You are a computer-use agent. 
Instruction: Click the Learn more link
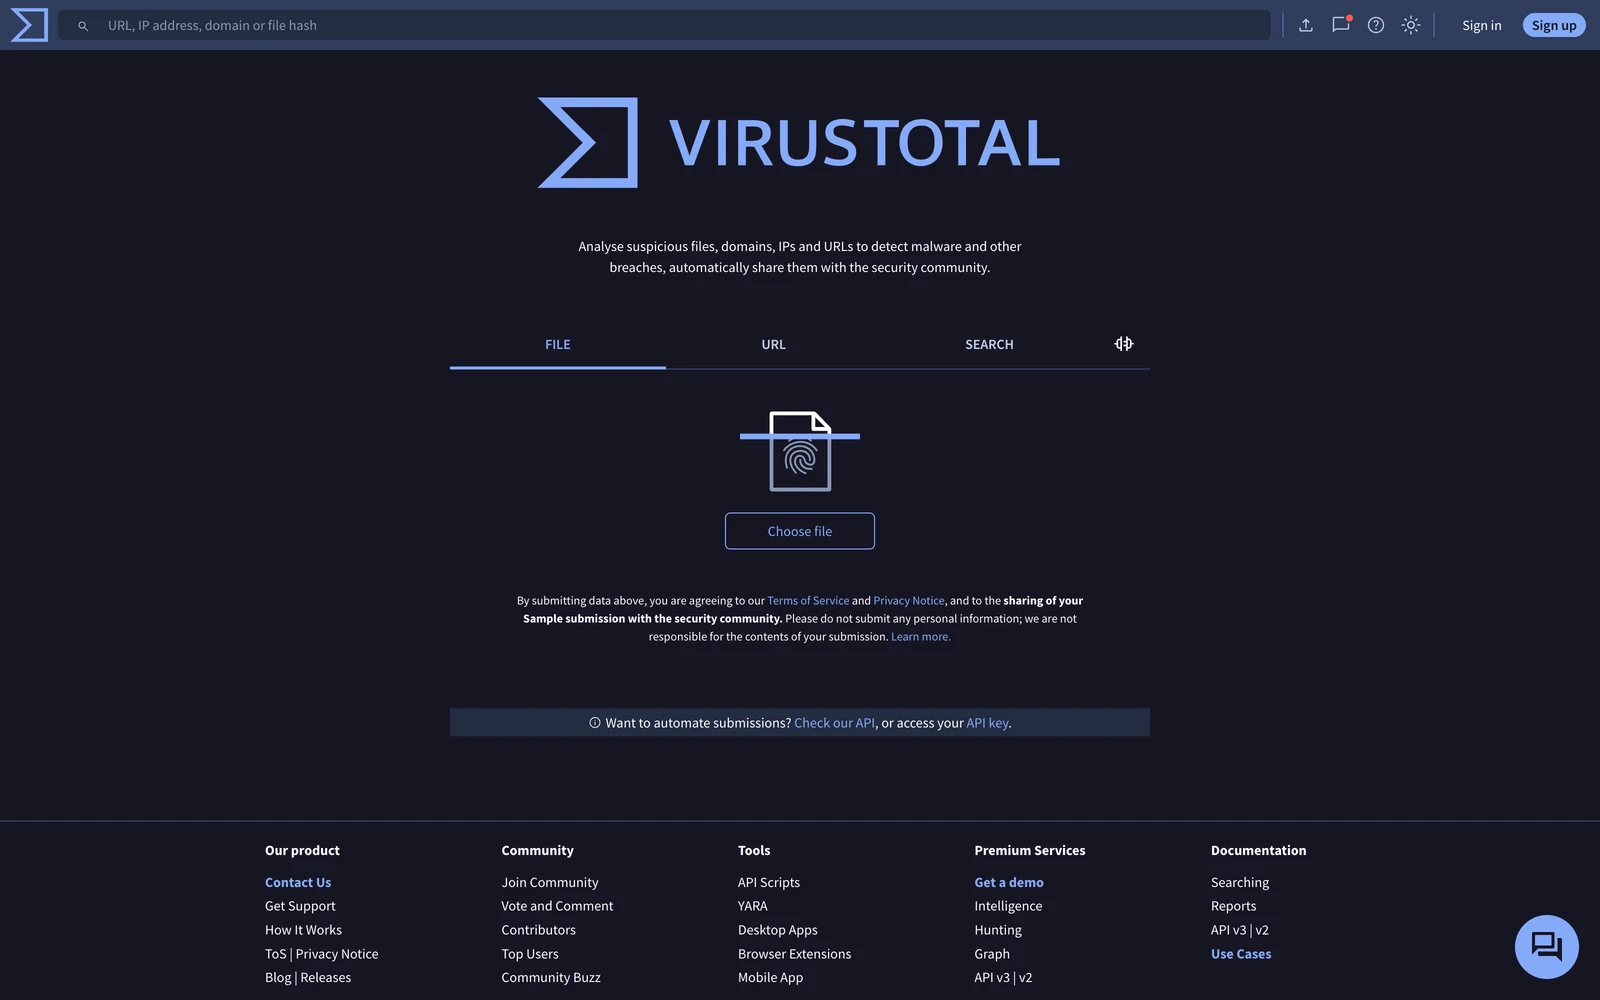pyautogui.click(x=921, y=637)
